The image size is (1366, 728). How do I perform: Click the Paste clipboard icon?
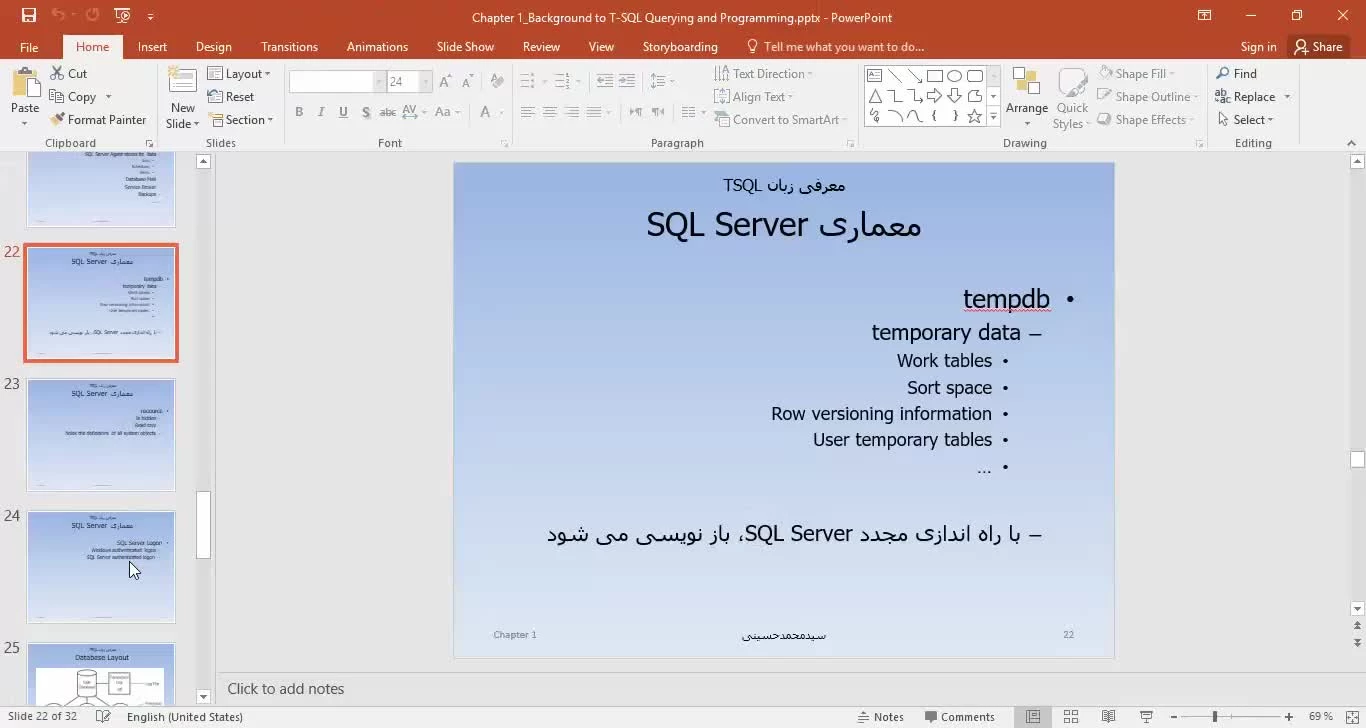(25, 82)
